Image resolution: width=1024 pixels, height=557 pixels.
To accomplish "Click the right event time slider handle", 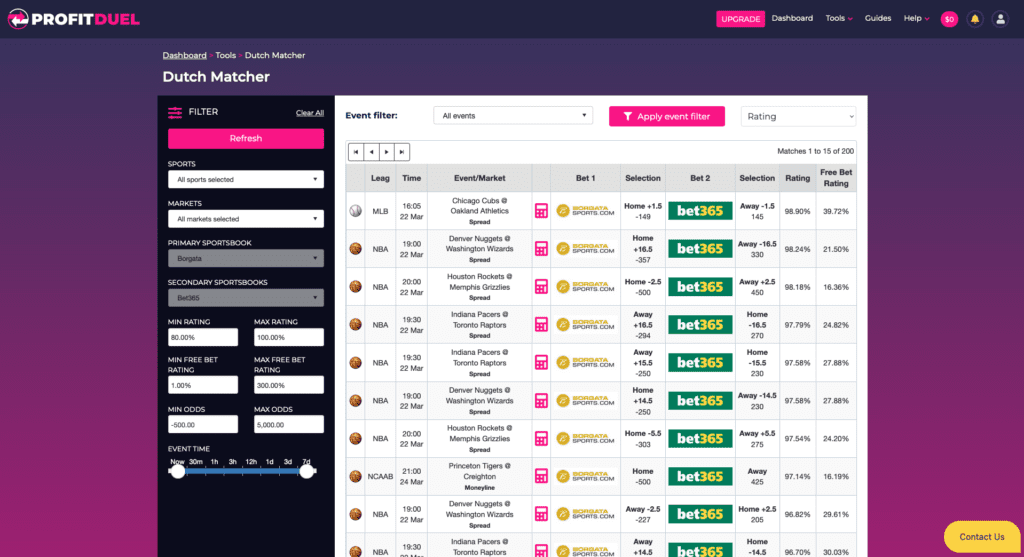I will click(306, 471).
